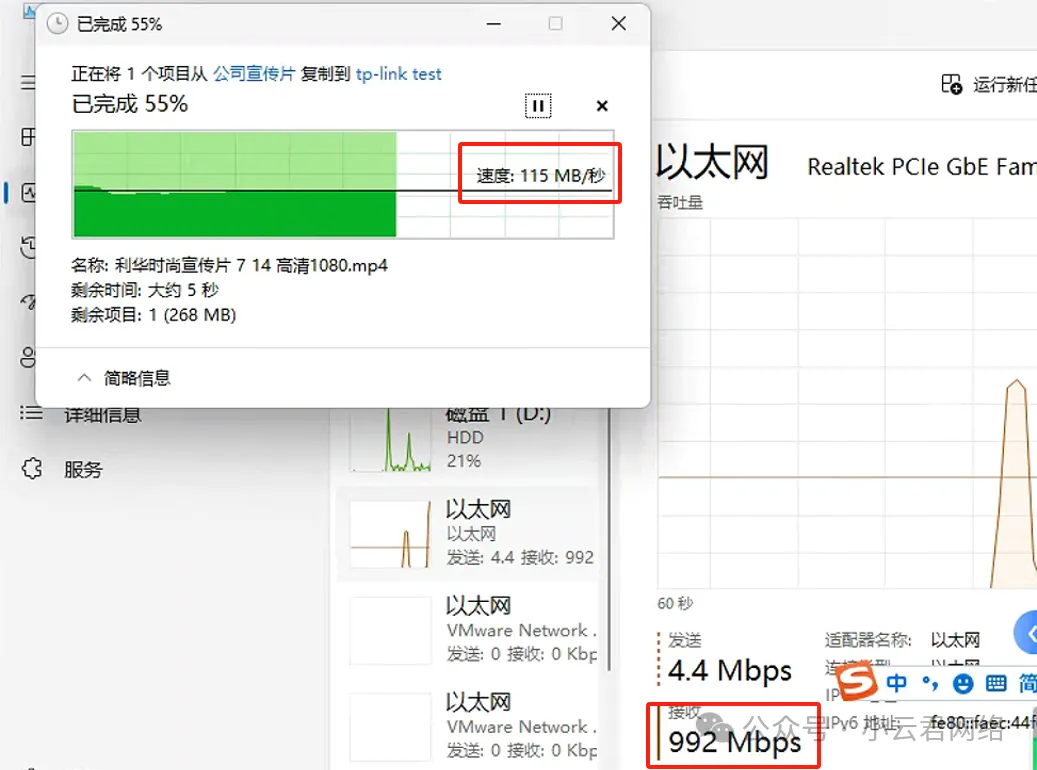Click the Services puzzle-piece icon in sidebar
The image size is (1037, 770).
tap(32, 468)
